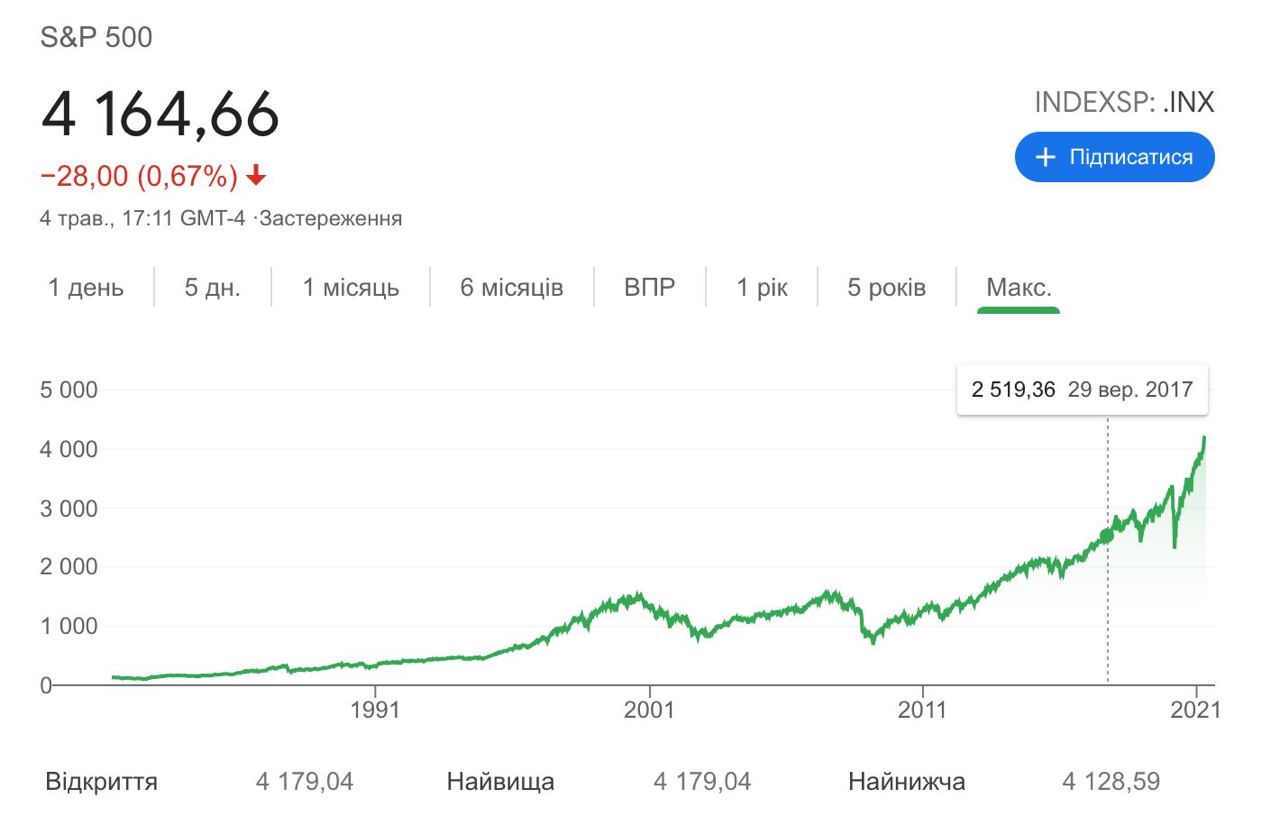Click the Підписатися follow button
Screen dimensions: 1280x826
click(x=1115, y=158)
